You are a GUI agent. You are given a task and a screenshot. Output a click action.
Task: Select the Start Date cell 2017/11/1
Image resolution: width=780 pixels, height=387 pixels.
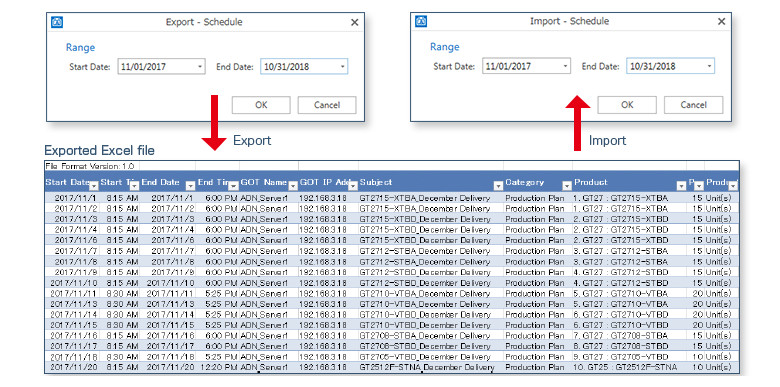point(72,198)
